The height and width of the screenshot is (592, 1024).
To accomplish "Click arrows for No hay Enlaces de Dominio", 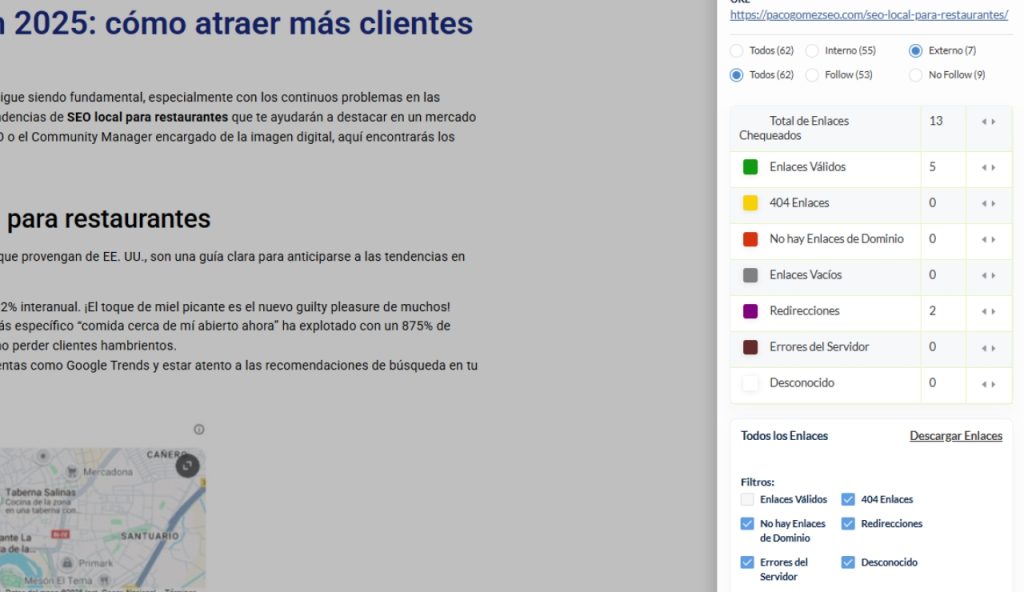I will 988,240.
